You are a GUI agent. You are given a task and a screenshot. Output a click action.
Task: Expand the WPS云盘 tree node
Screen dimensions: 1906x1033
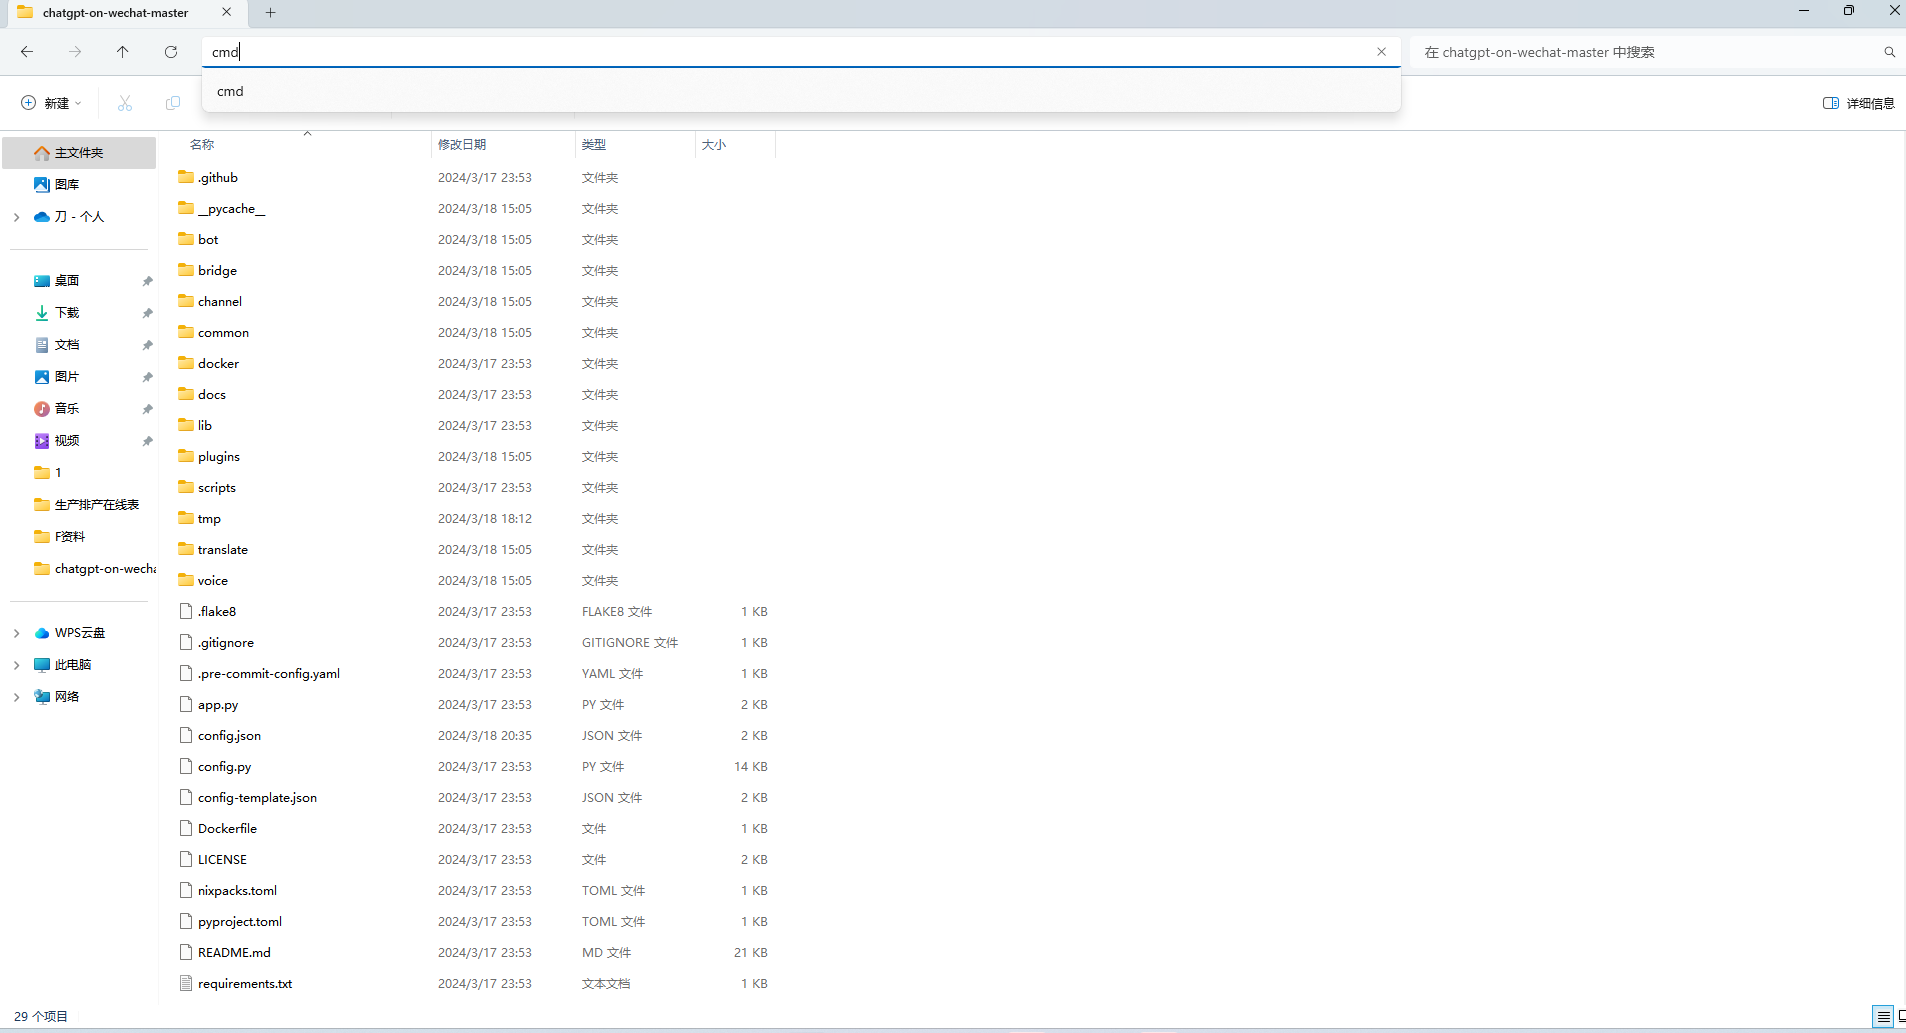[17, 633]
